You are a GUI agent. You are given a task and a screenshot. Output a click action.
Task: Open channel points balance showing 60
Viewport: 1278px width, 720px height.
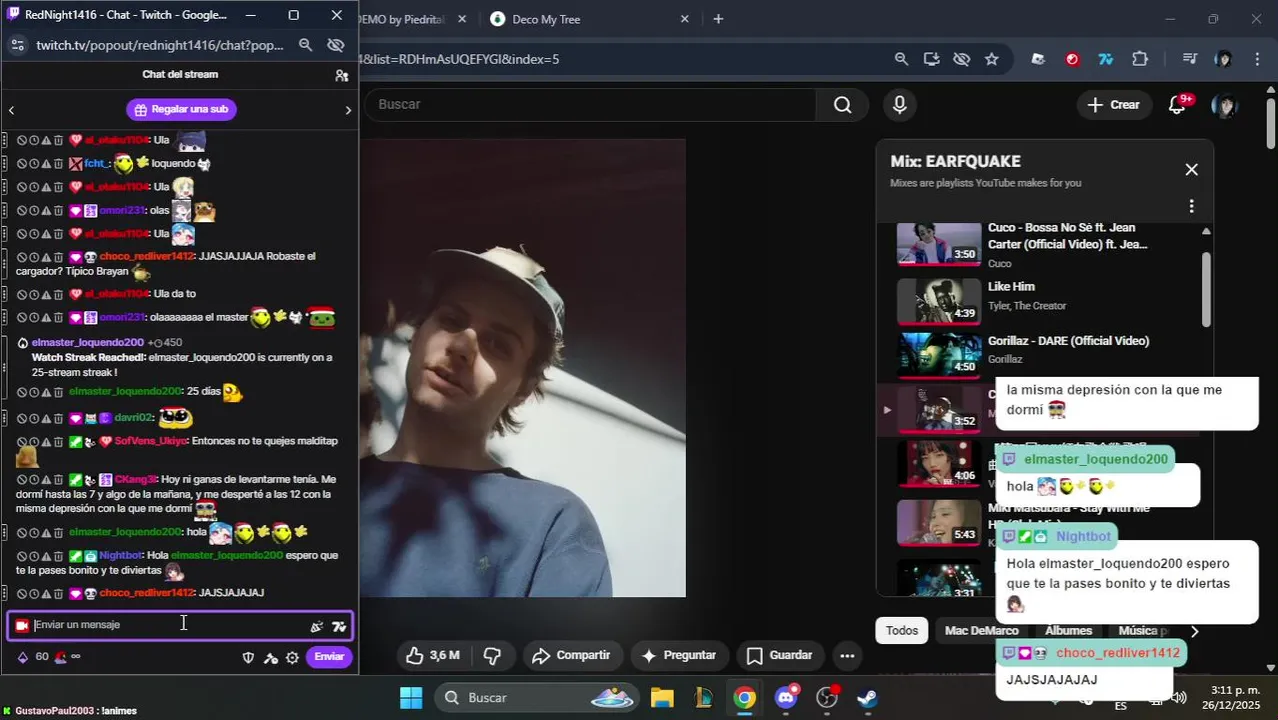[33, 657]
